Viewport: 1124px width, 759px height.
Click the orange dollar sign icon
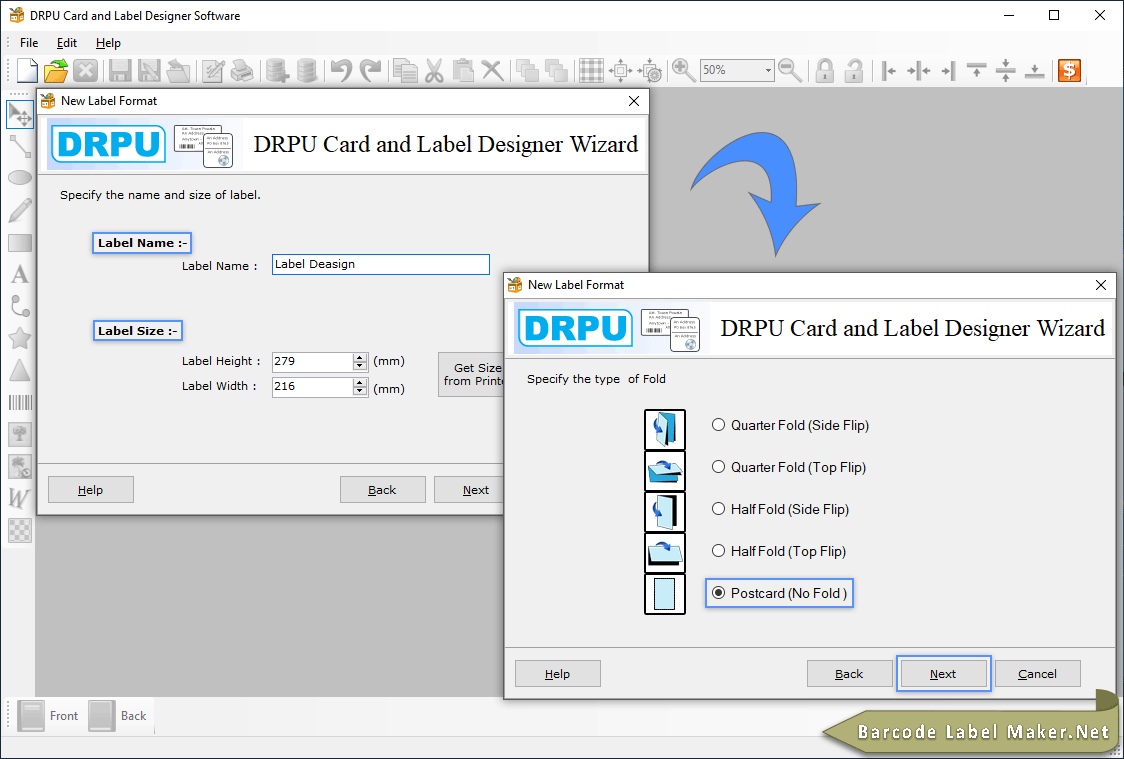(1070, 70)
